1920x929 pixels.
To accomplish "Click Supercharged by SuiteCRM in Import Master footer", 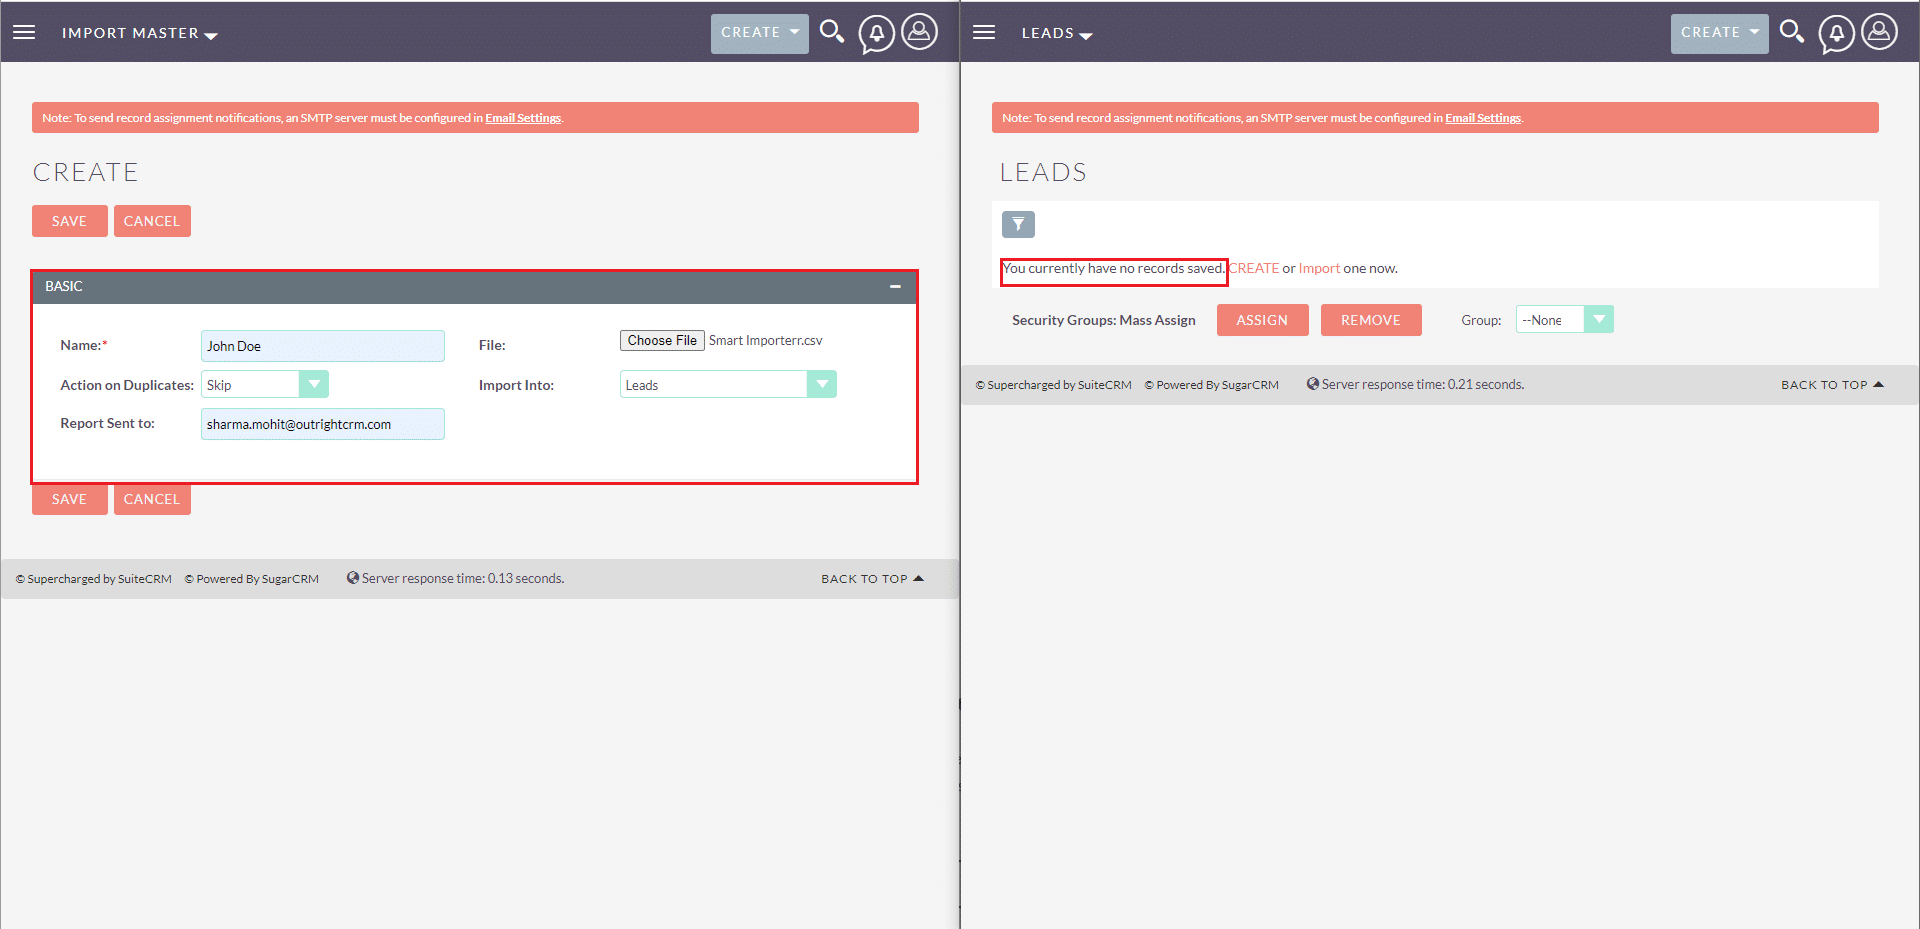I will [x=94, y=579].
